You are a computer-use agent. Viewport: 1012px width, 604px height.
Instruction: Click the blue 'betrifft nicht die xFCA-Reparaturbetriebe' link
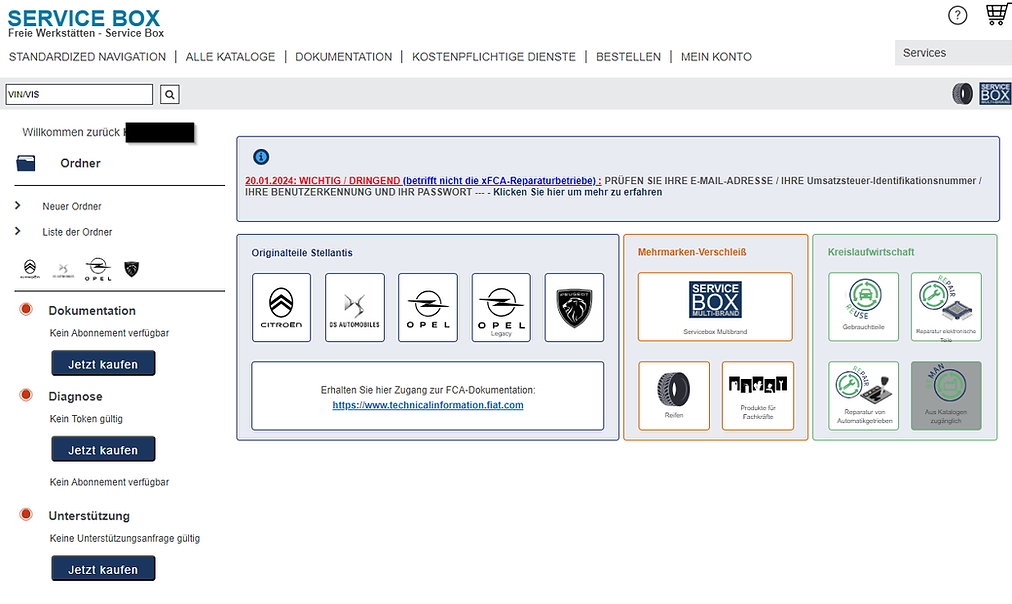click(502, 181)
